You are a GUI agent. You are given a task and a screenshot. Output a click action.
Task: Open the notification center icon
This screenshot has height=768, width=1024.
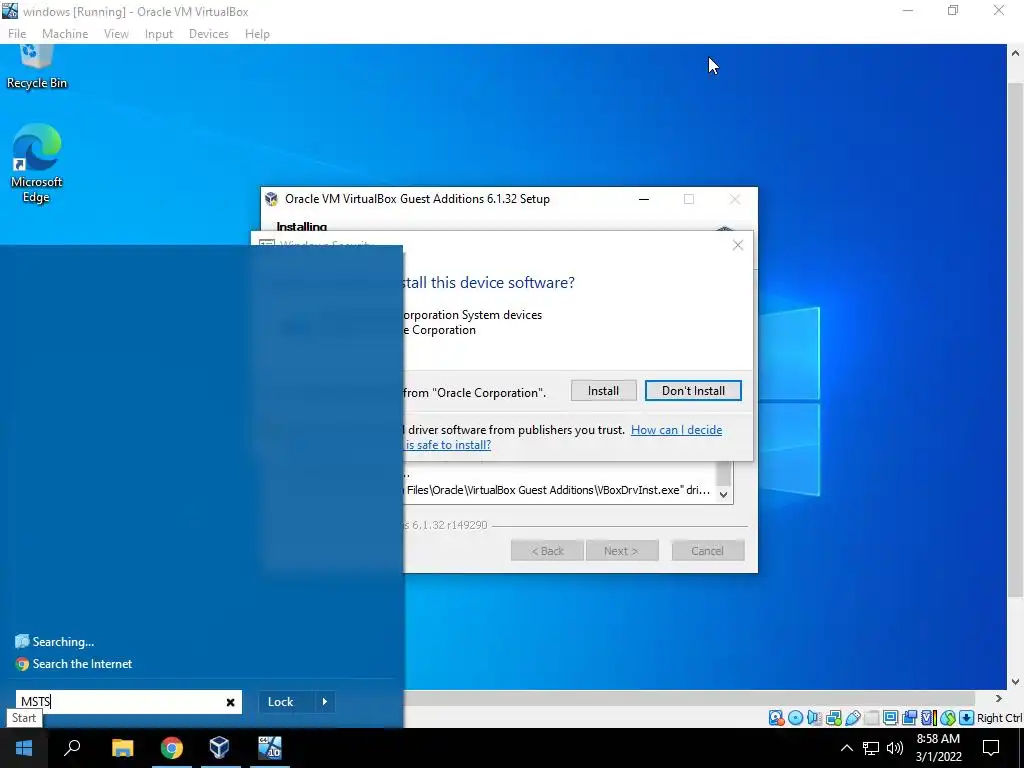(991, 748)
